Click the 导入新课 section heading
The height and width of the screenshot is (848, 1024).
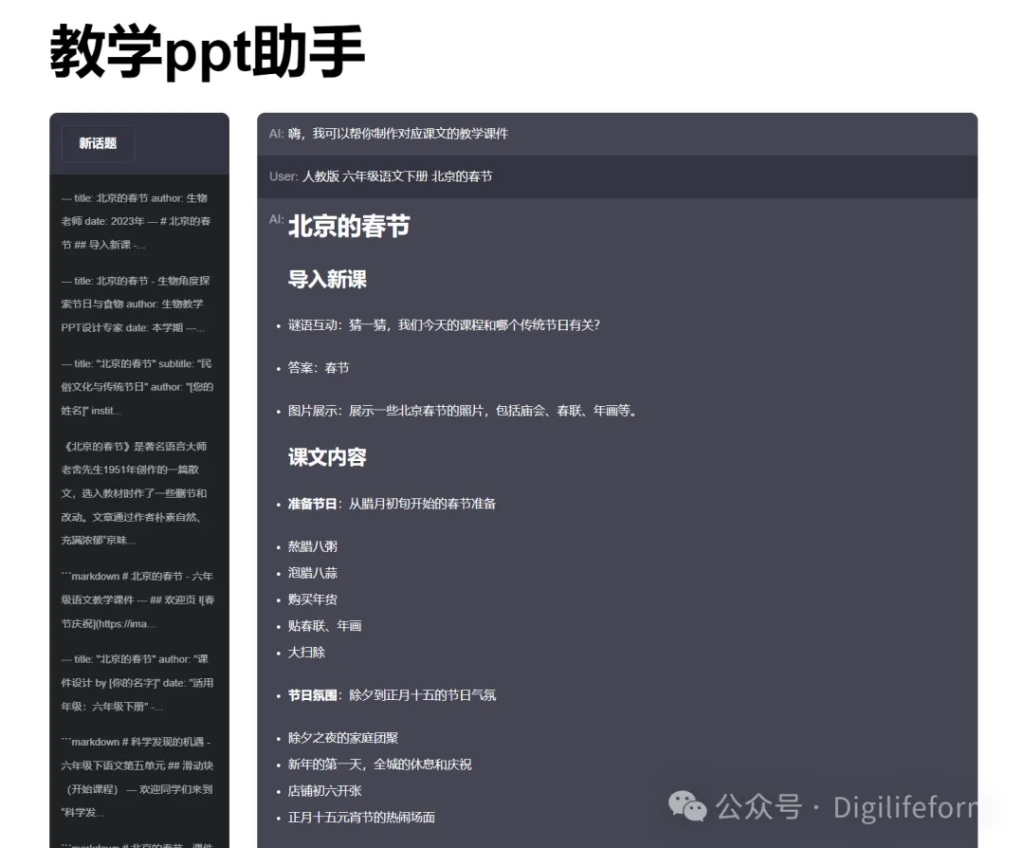[327, 280]
